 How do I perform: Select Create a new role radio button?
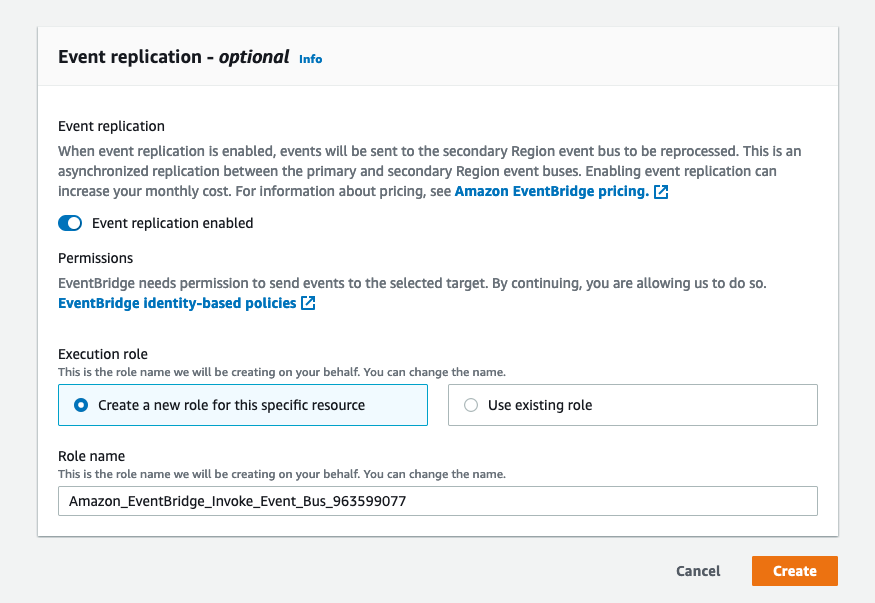[82, 405]
